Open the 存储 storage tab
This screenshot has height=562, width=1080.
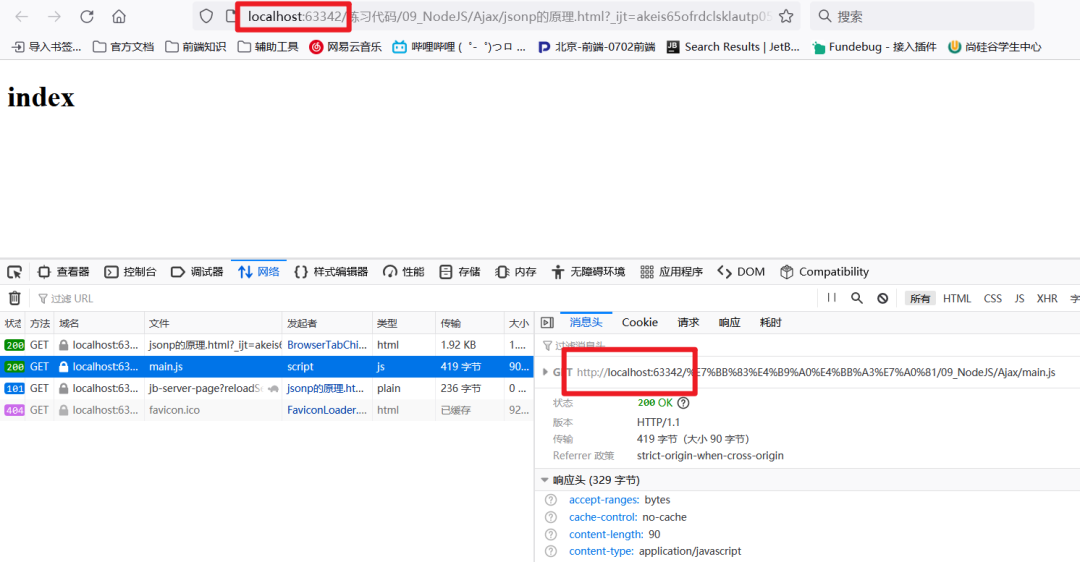pyautogui.click(x=459, y=272)
